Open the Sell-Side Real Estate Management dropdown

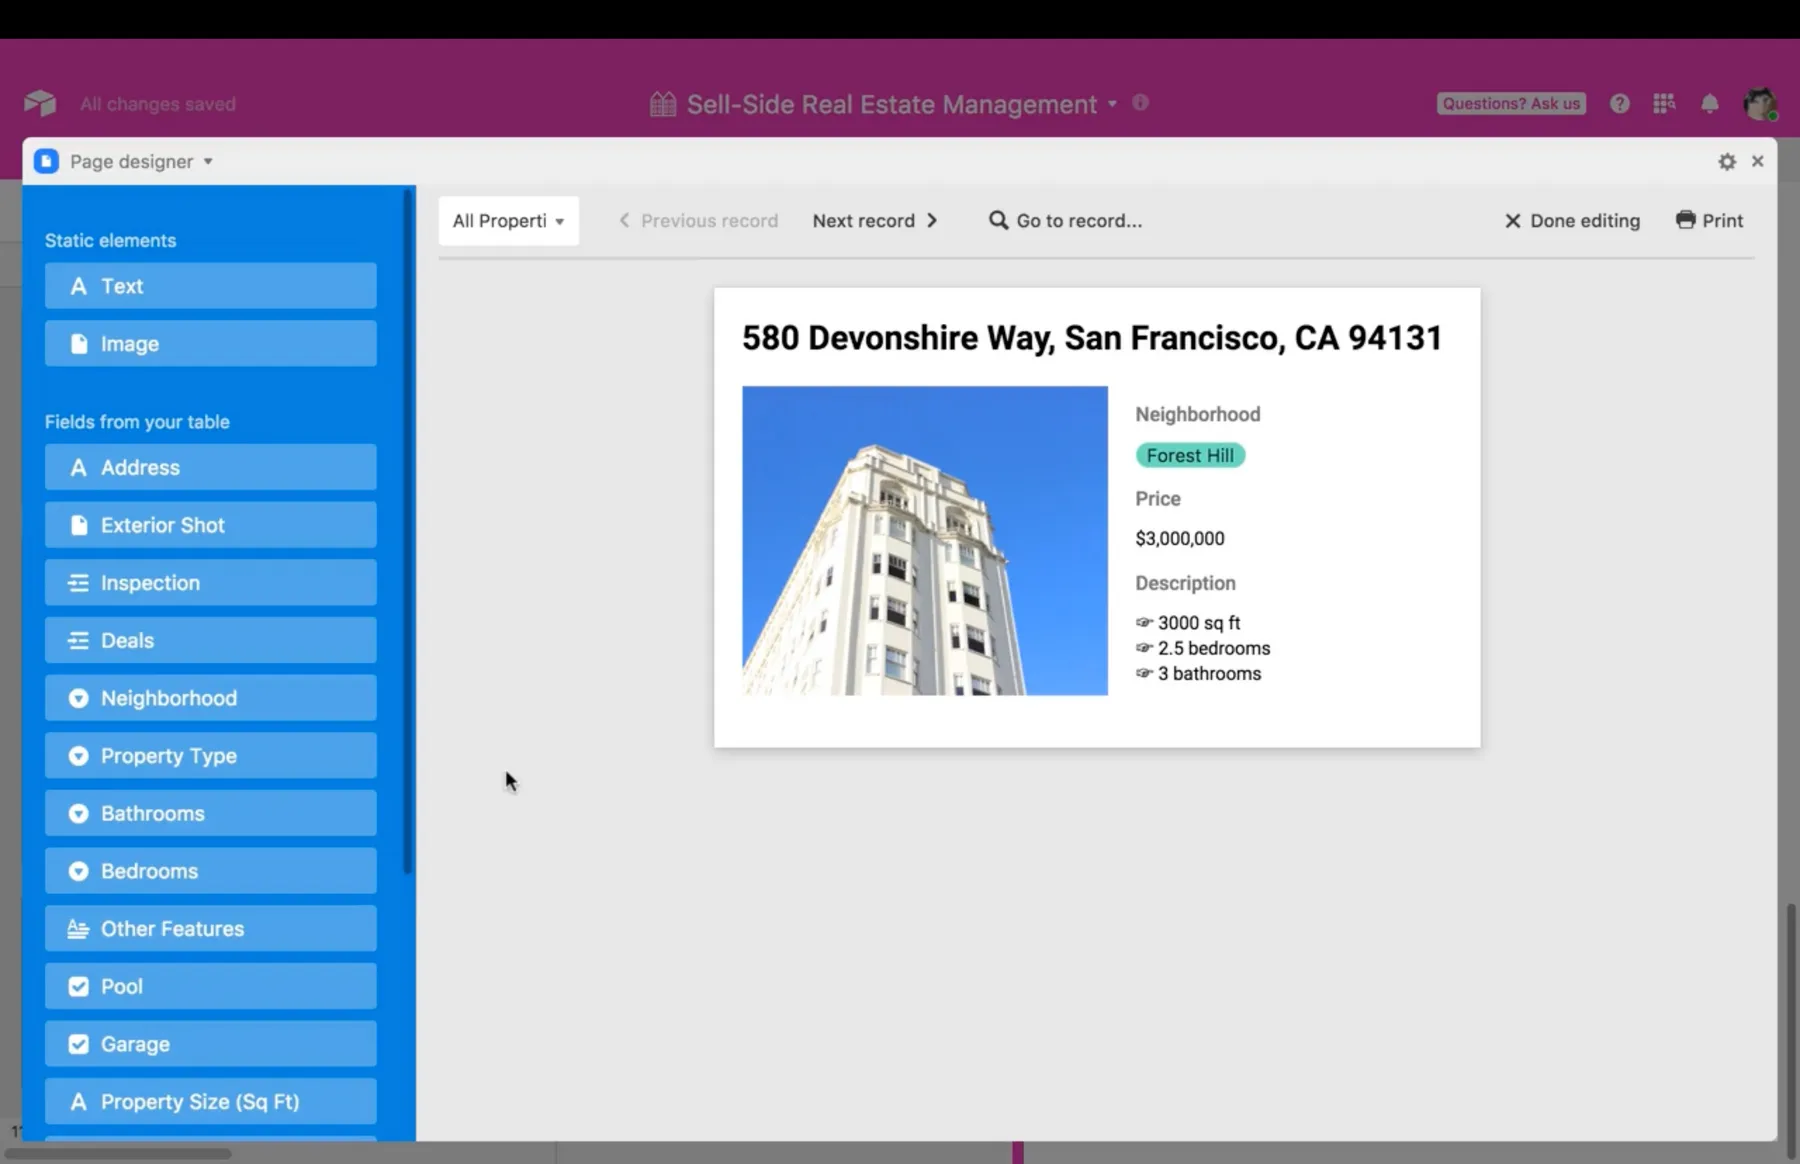click(x=1112, y=104)
